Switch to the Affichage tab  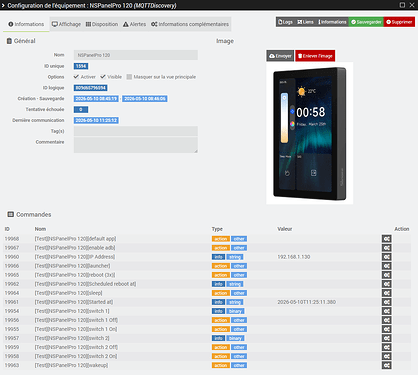[66, 24]
